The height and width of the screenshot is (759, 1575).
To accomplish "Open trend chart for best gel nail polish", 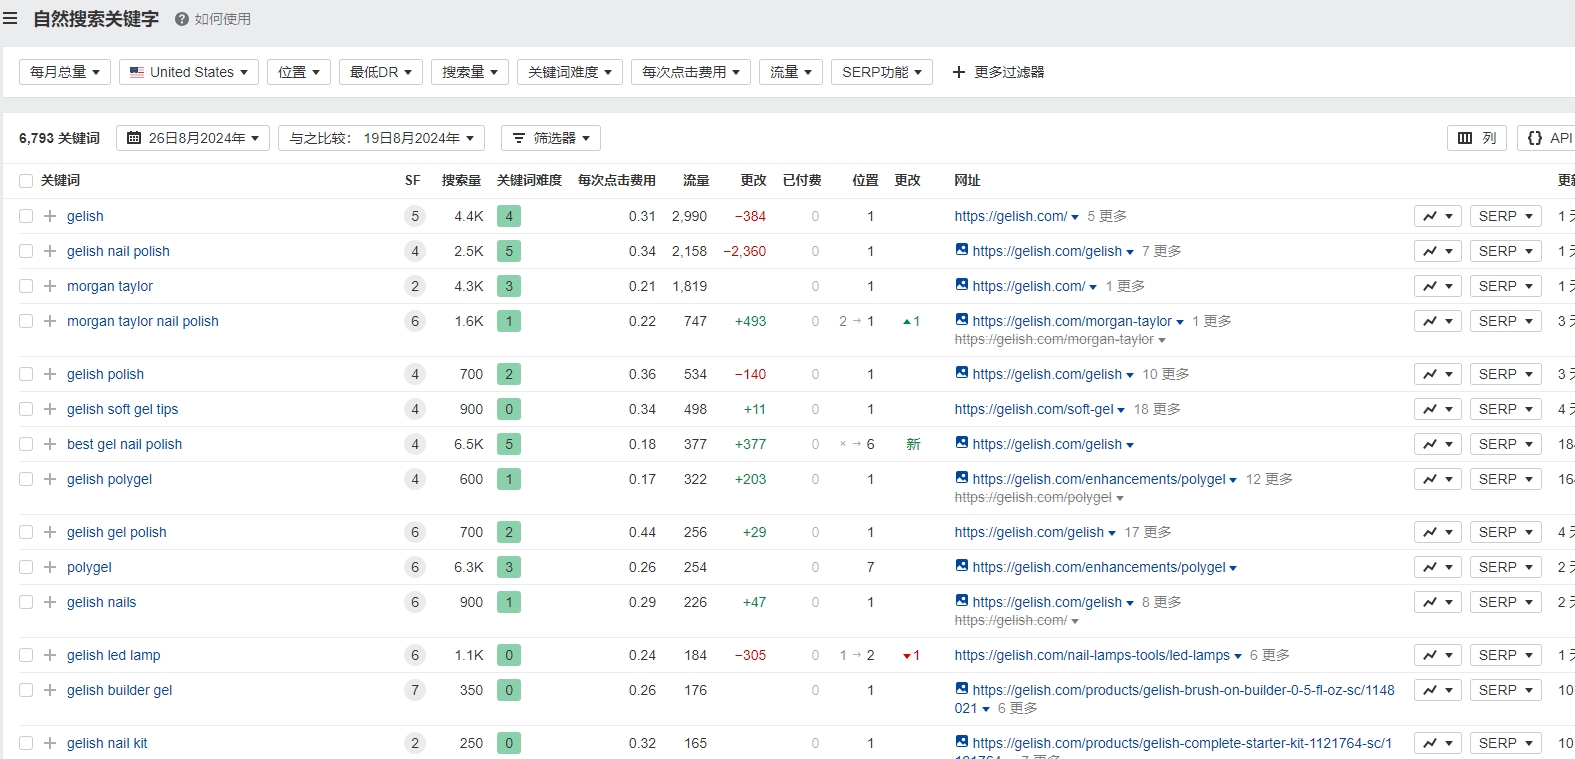I will tap(1438, 444).
